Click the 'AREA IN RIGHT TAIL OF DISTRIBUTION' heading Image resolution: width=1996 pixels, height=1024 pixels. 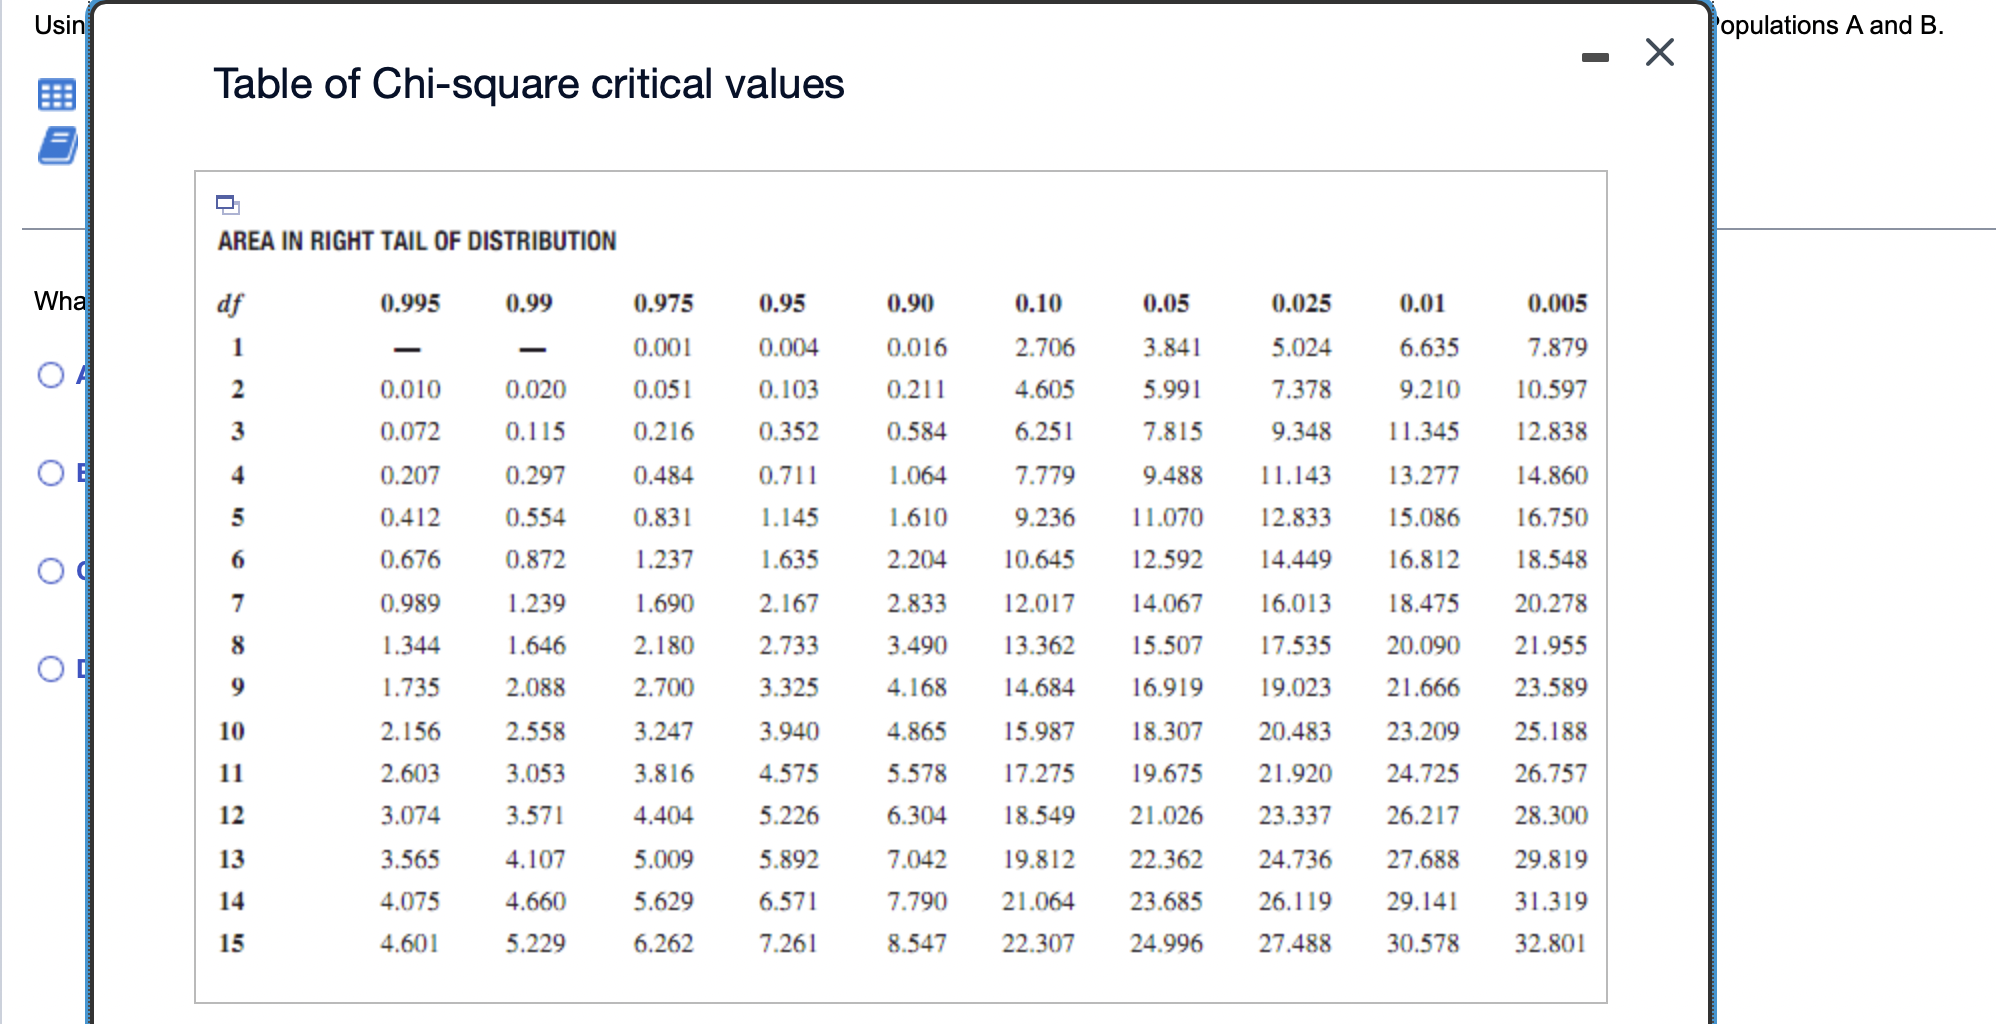[417, 240]
